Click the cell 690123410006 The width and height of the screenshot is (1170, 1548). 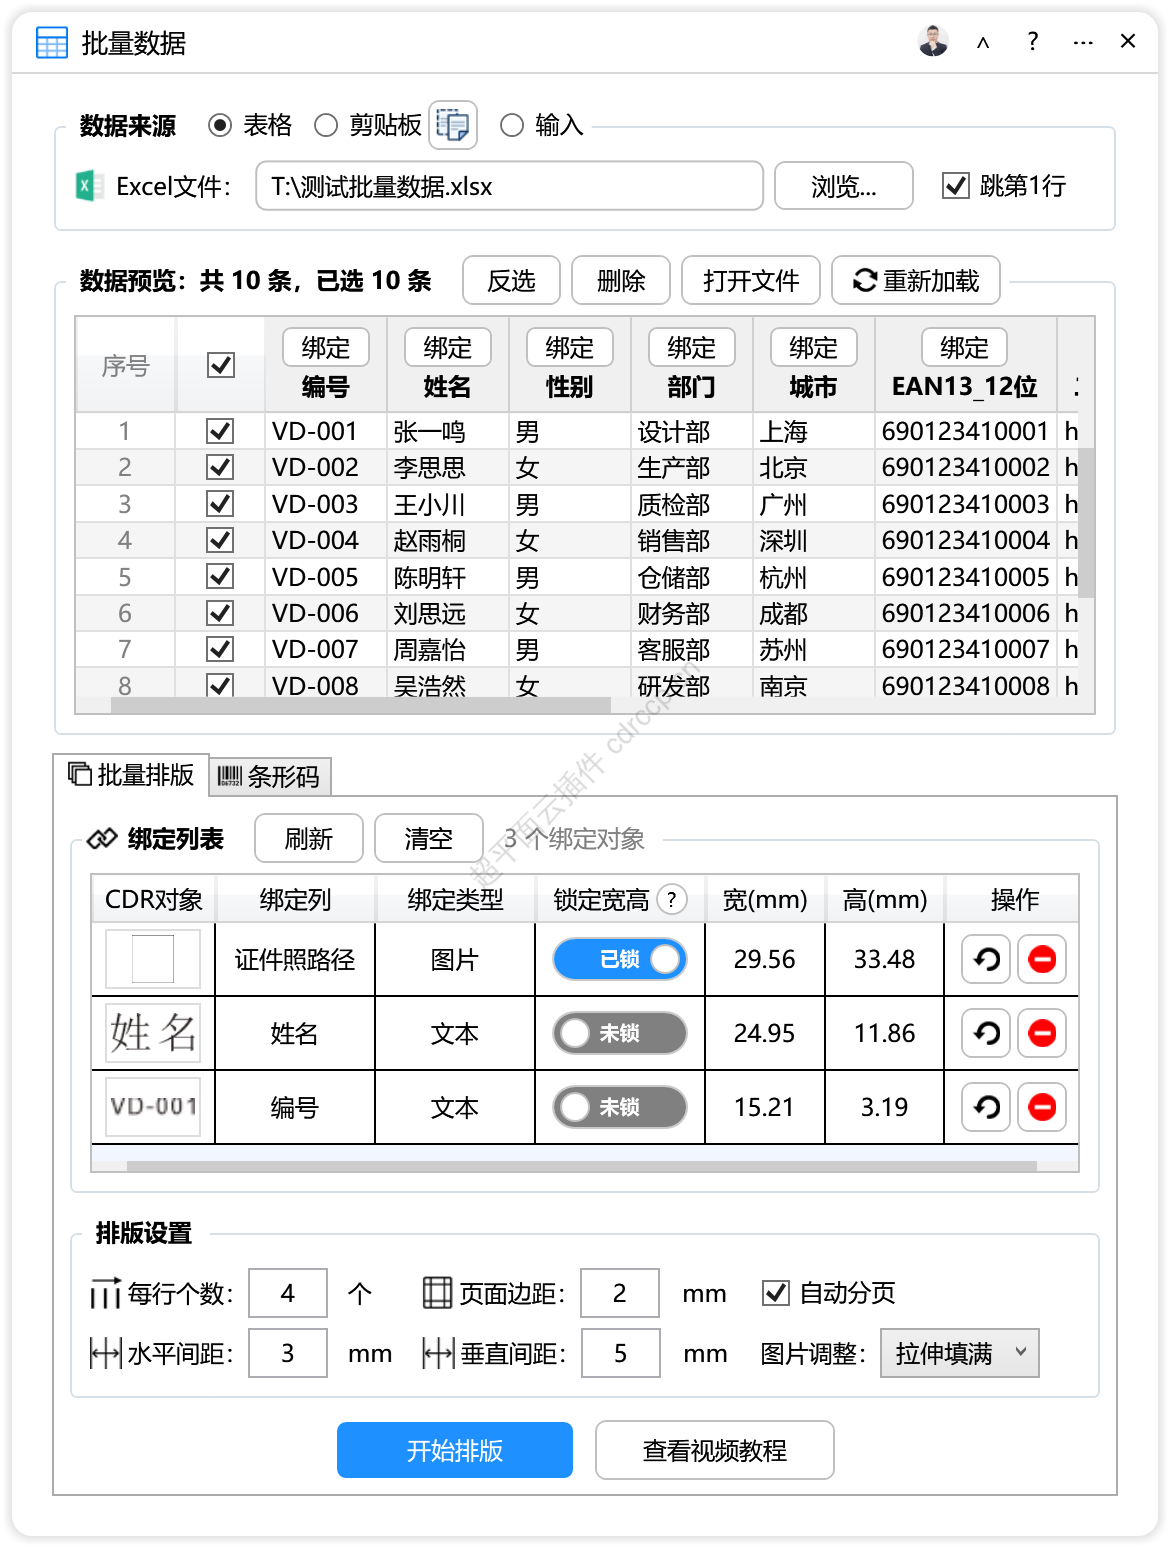pyautogui.click(x=966, y=613)
